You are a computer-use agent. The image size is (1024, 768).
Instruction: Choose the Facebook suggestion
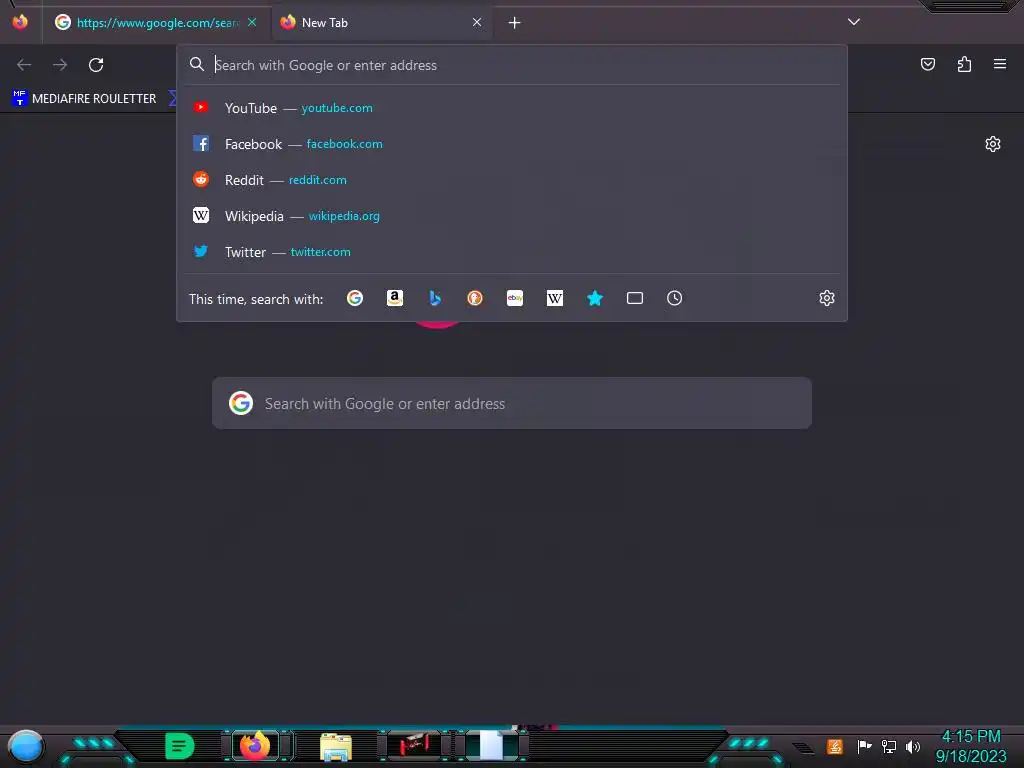512,144
